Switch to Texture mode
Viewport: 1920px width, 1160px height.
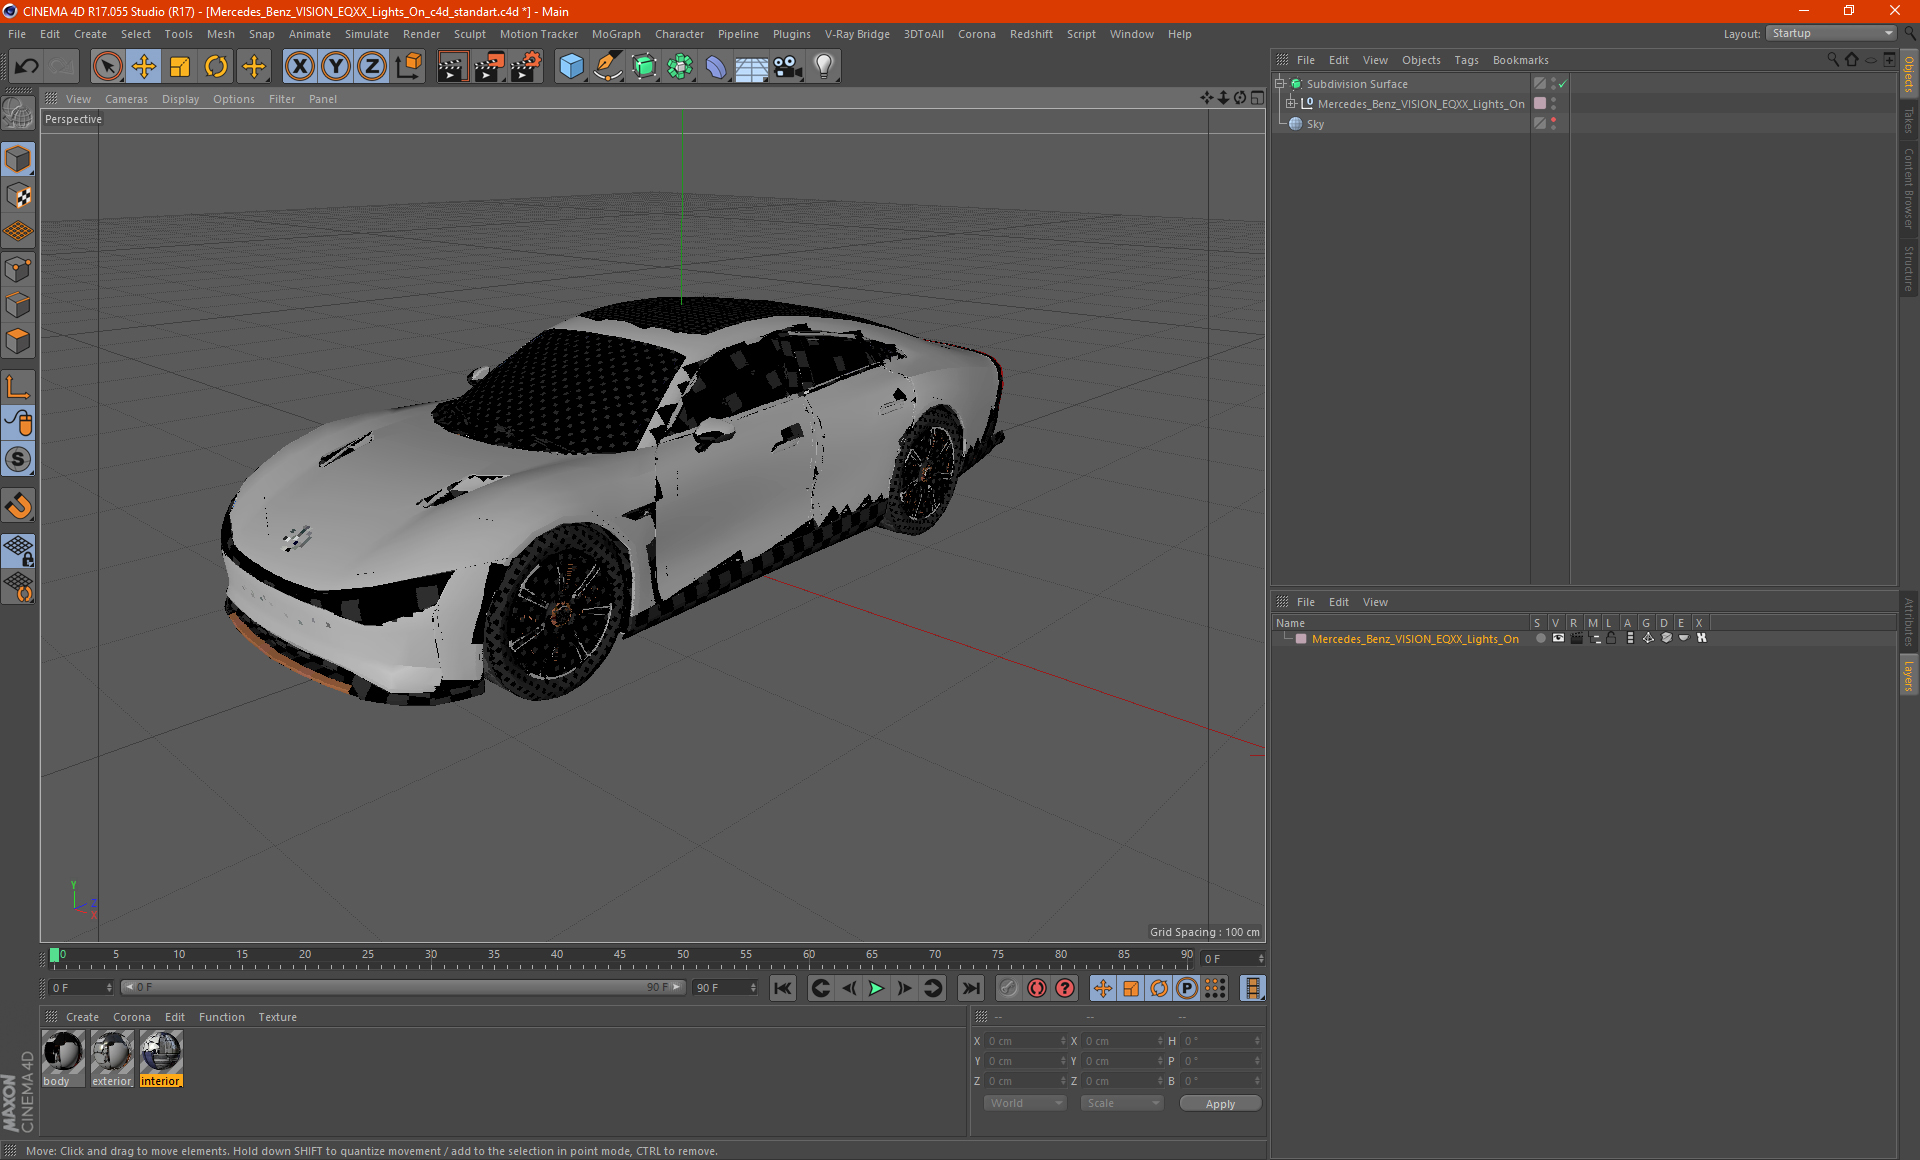(x=19, y=196)
